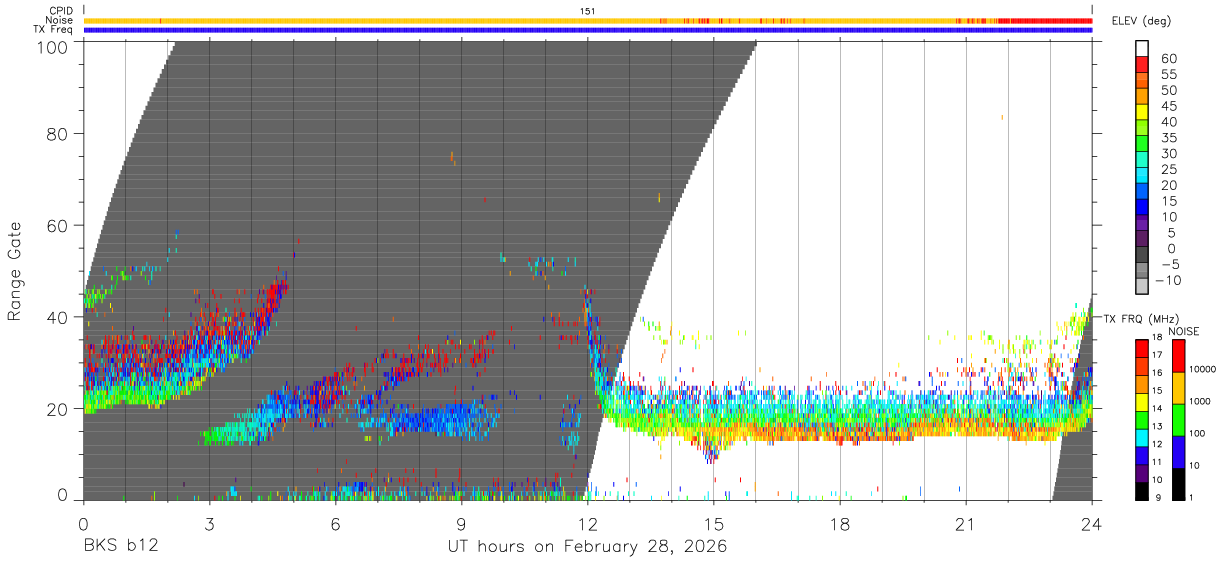Click the 12 tick label on UT hours axis
The width and height of the screenshot is (1228, 567).
587,523
